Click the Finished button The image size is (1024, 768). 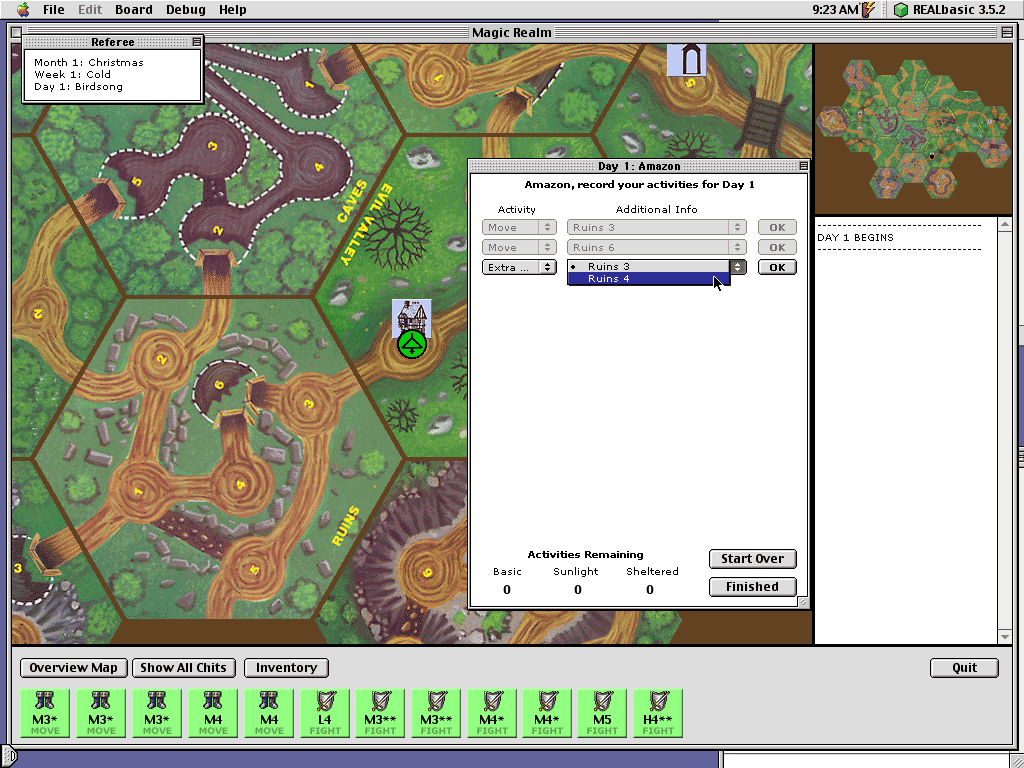click(752, 587)
